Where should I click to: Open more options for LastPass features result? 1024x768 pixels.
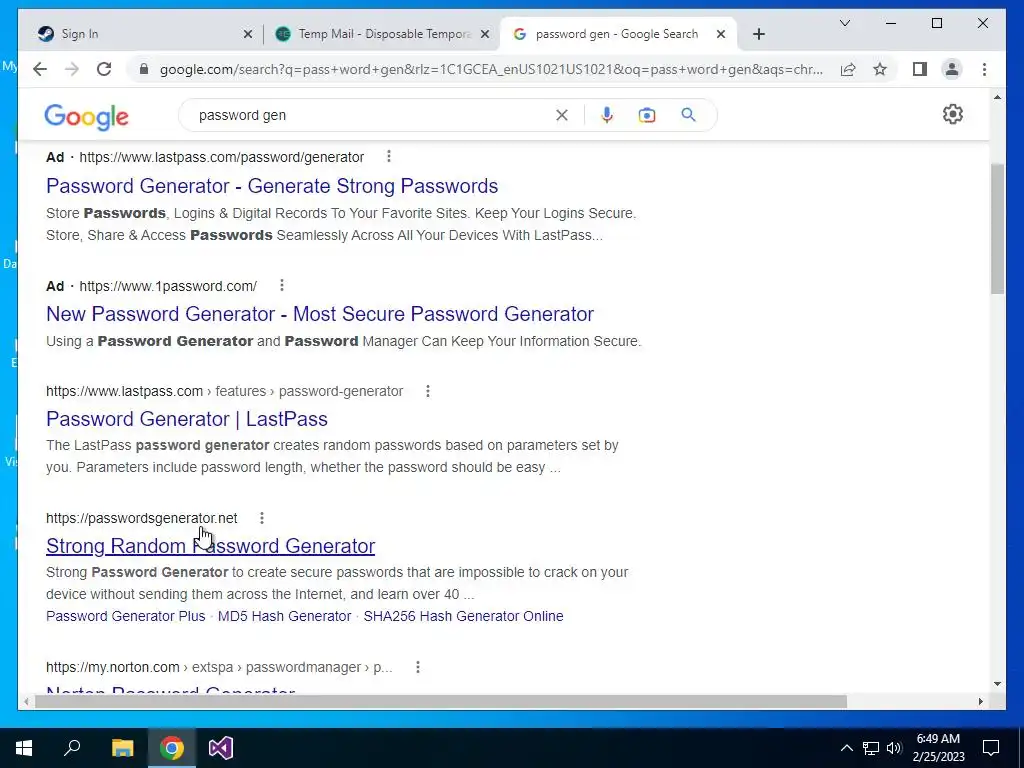coord(428,391)
